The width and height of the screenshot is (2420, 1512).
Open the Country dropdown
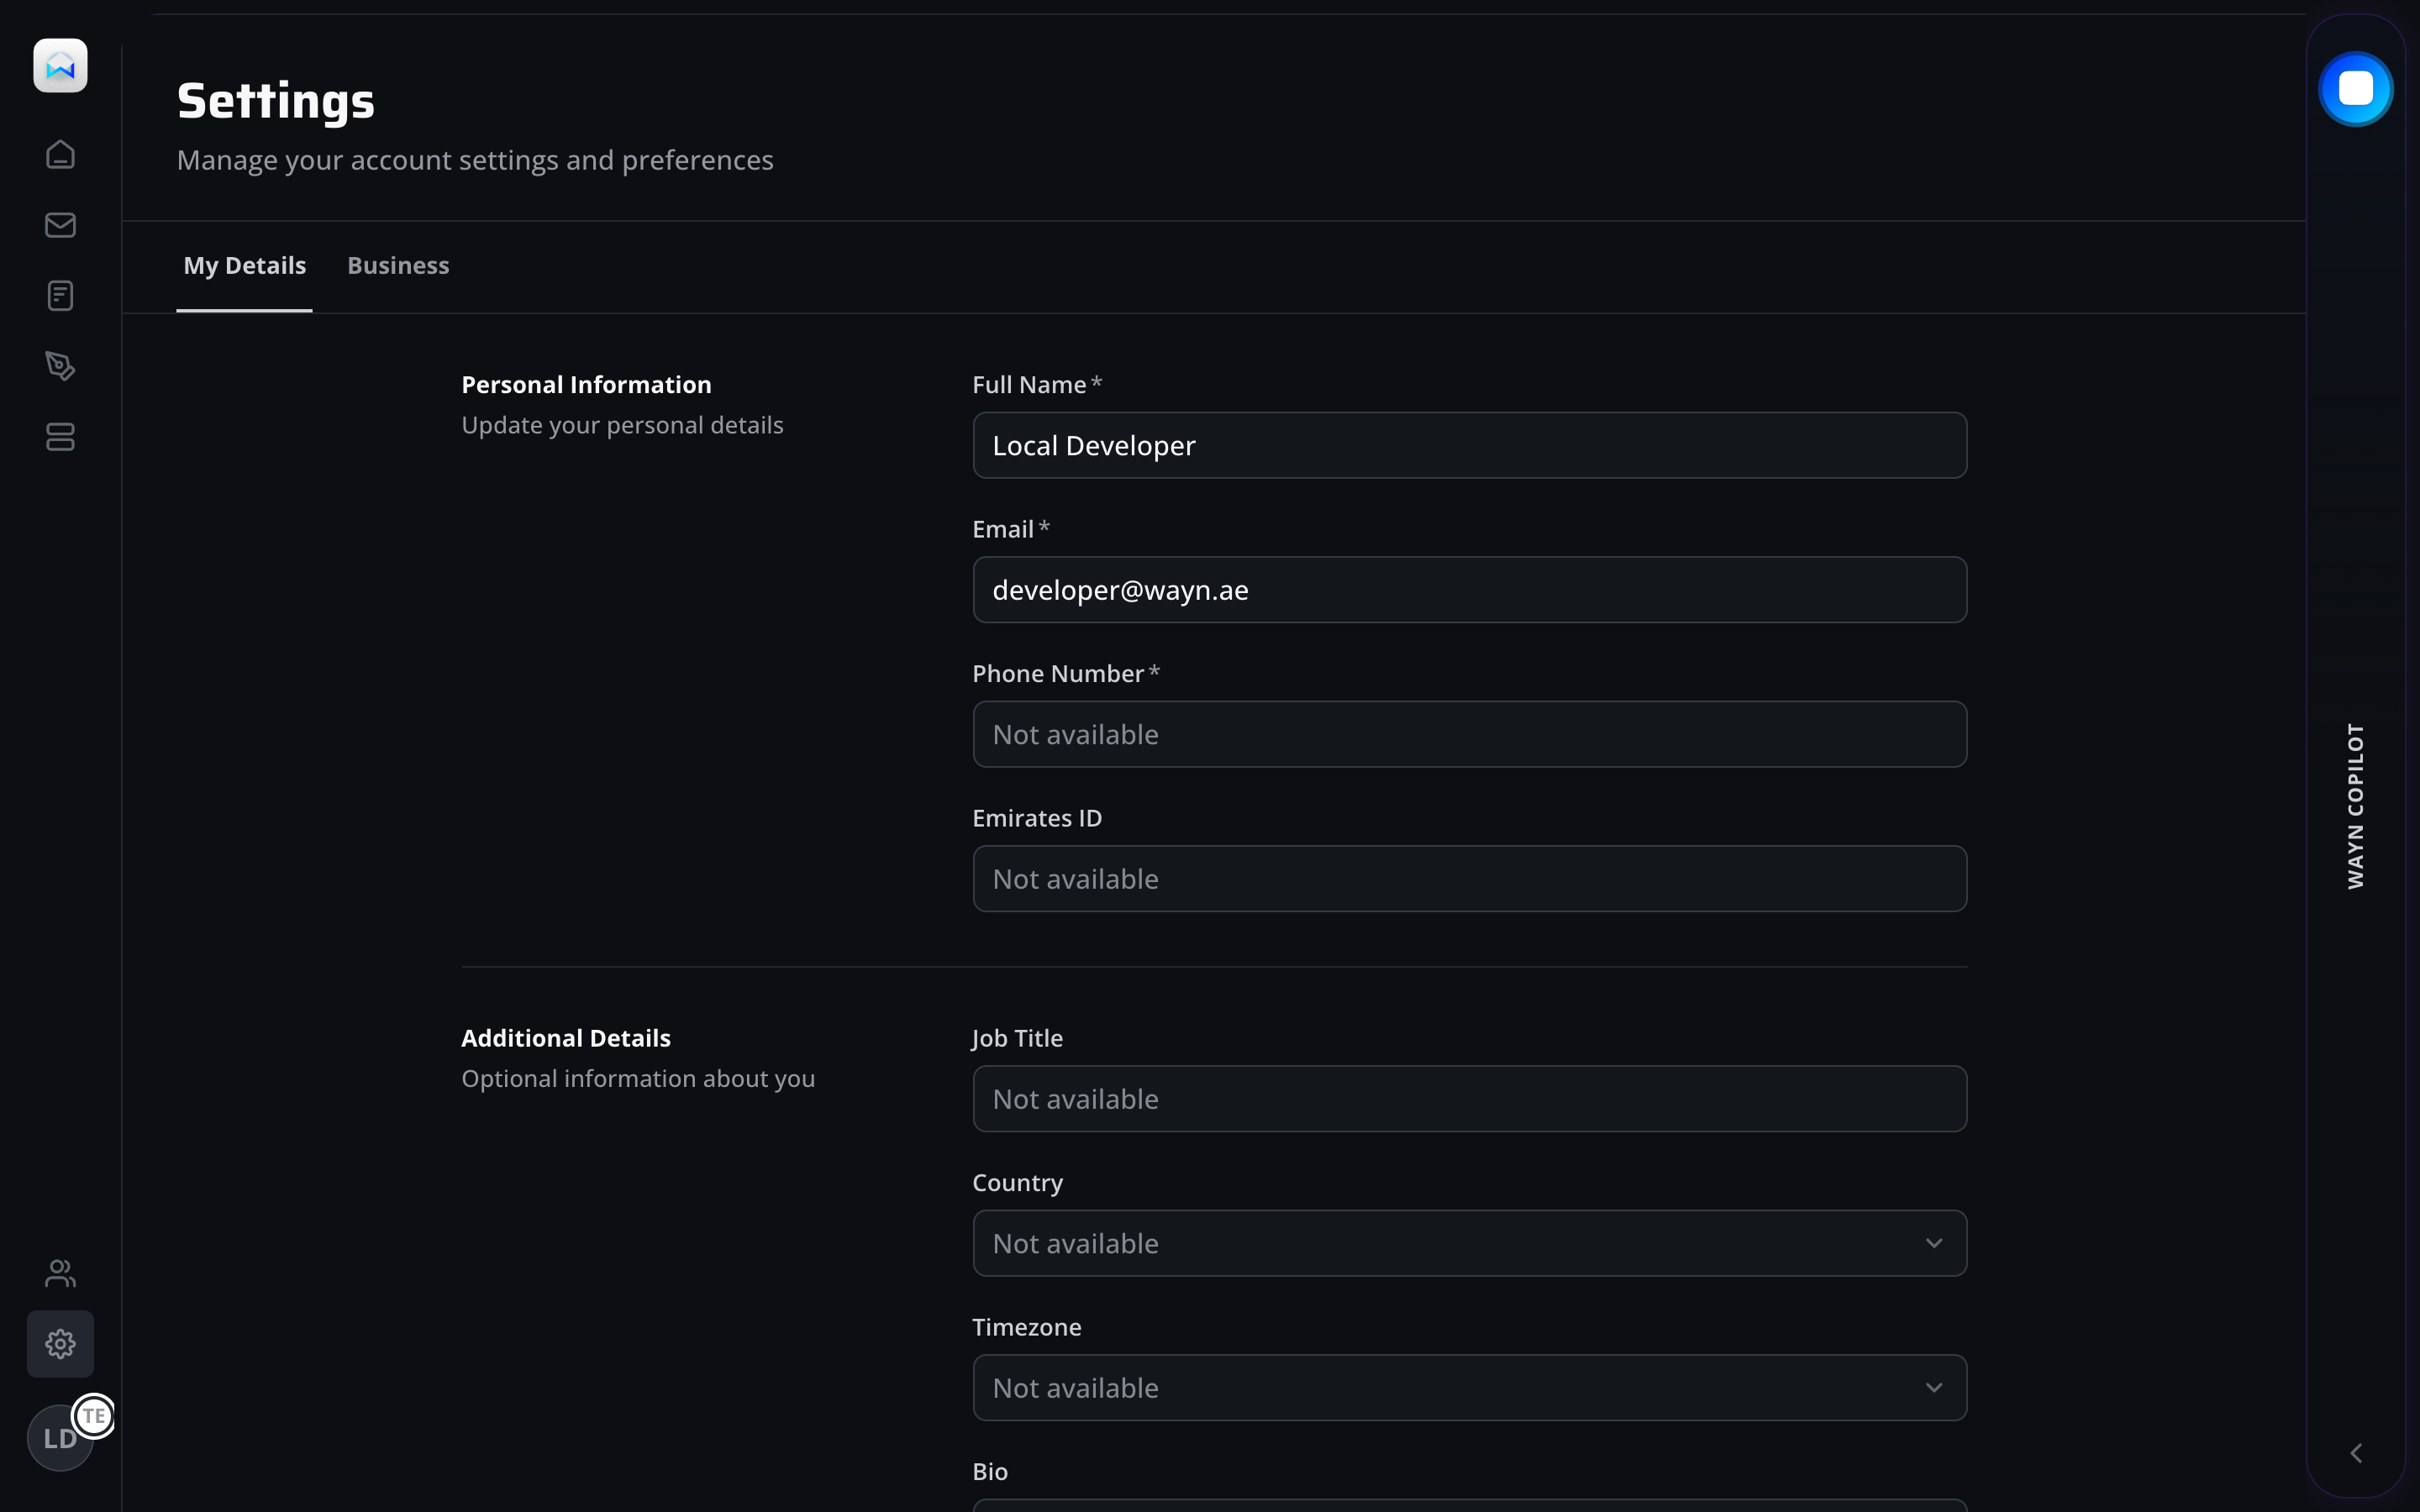(1469, 1243)
